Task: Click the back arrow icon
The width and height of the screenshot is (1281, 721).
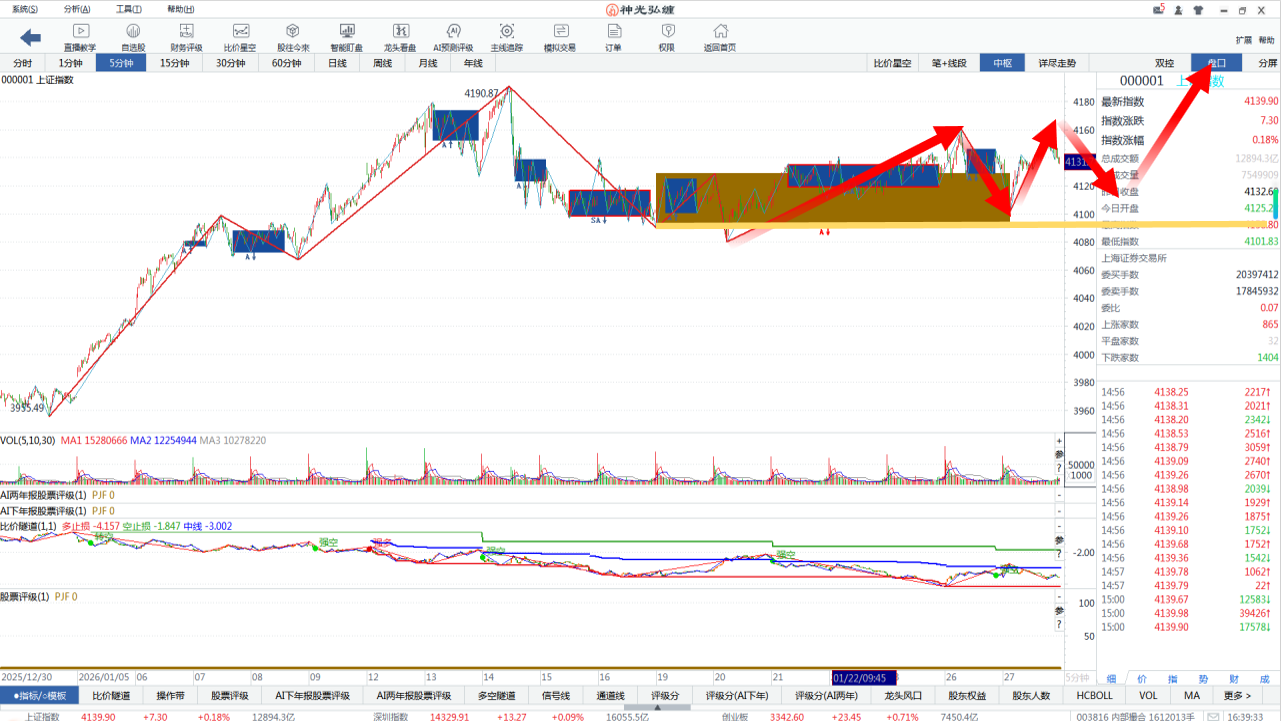Action: click(x=30, y=38)
